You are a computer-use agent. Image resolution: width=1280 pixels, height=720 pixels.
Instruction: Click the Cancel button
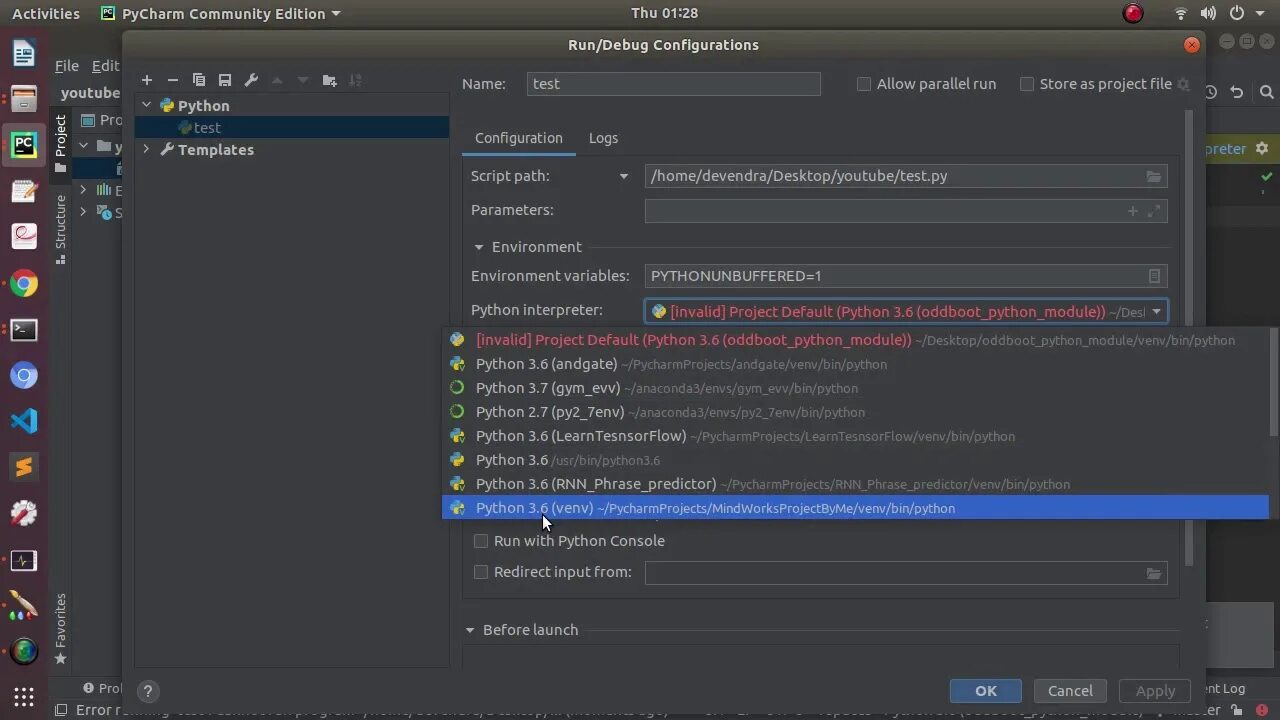(x=1070, y=691)
